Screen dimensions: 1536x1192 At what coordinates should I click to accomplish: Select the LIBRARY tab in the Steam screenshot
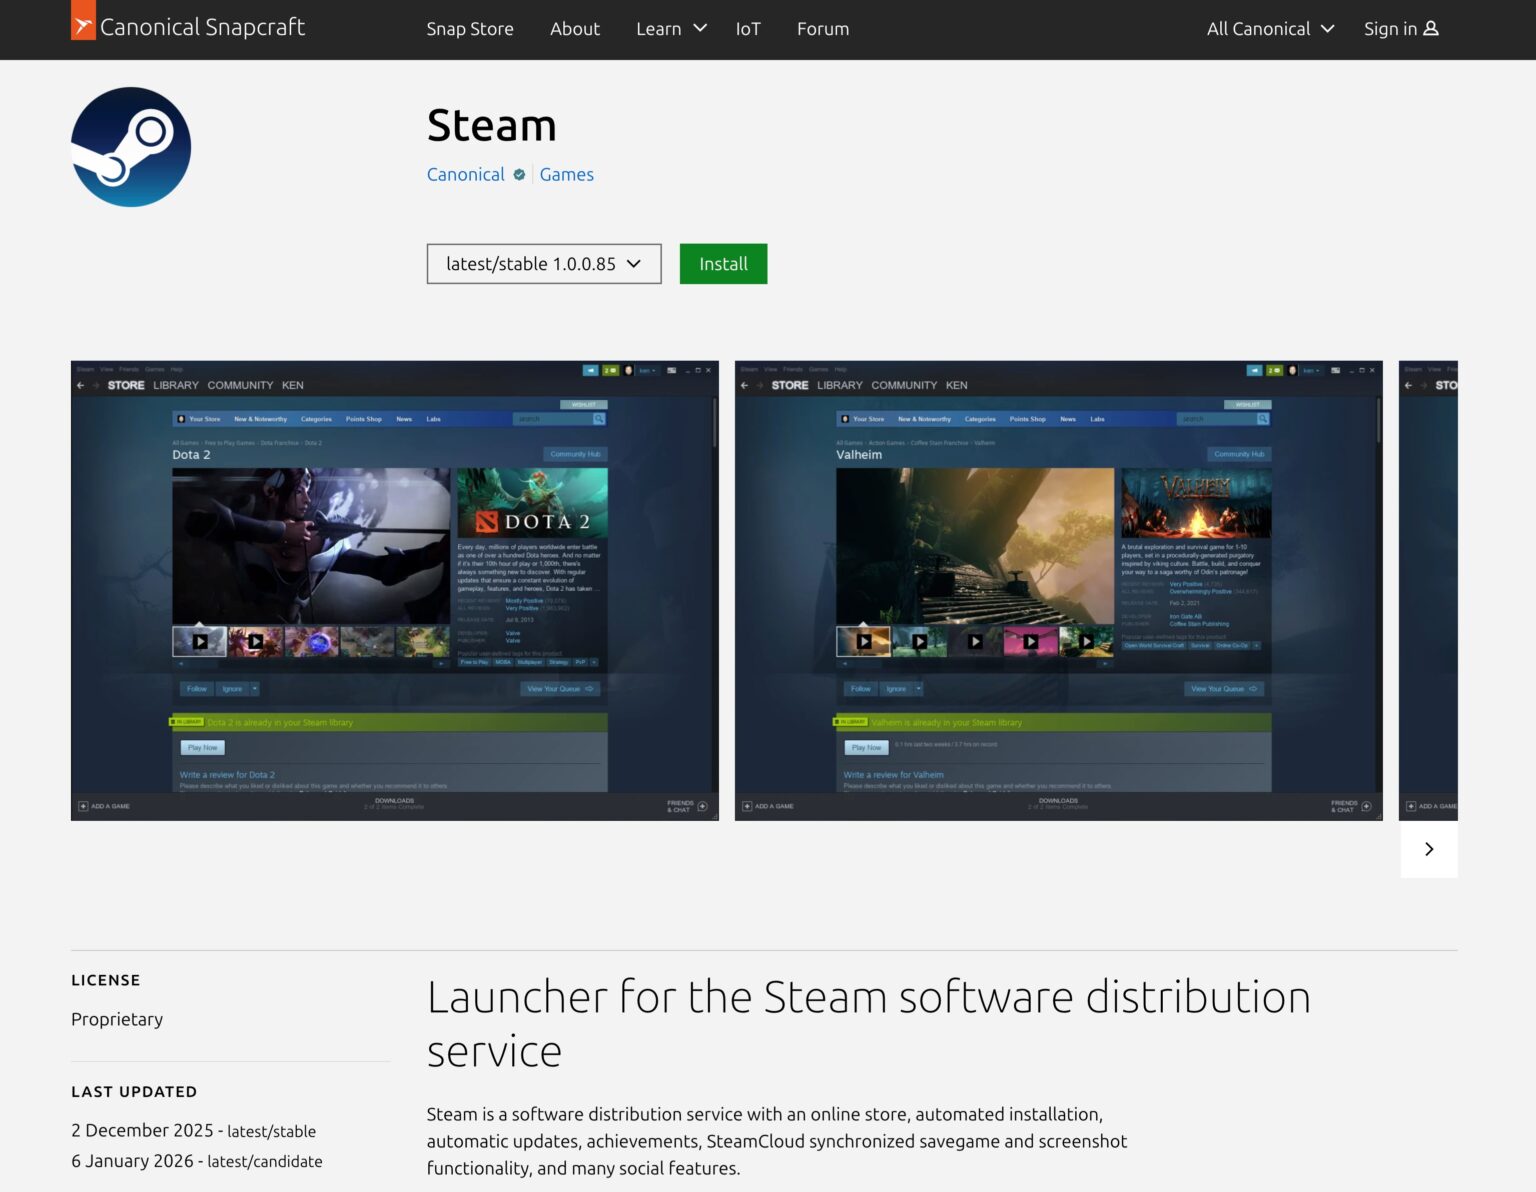(x=175, y=385)
